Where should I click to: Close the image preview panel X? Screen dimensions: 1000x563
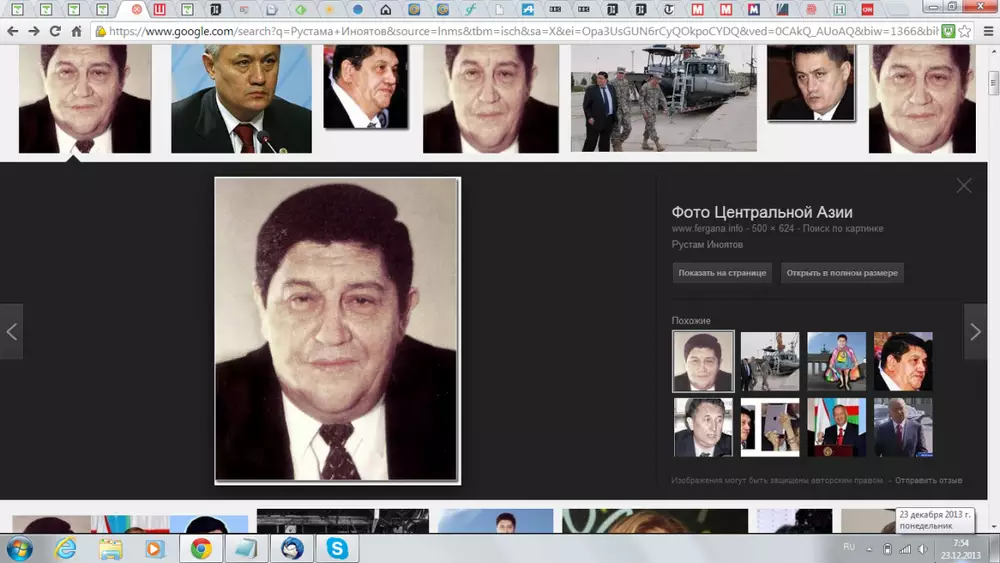(x=964, y=185)
